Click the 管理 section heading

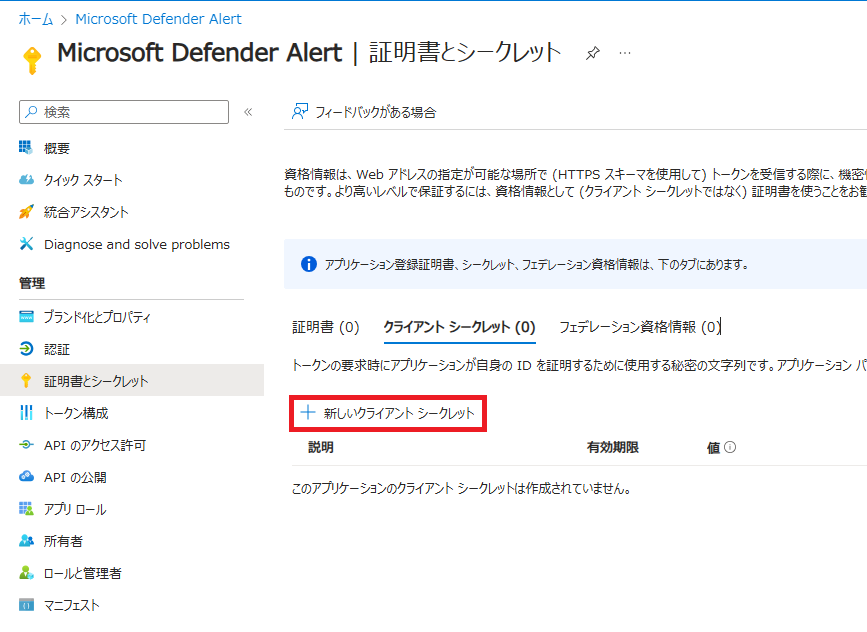pos(32,283)
